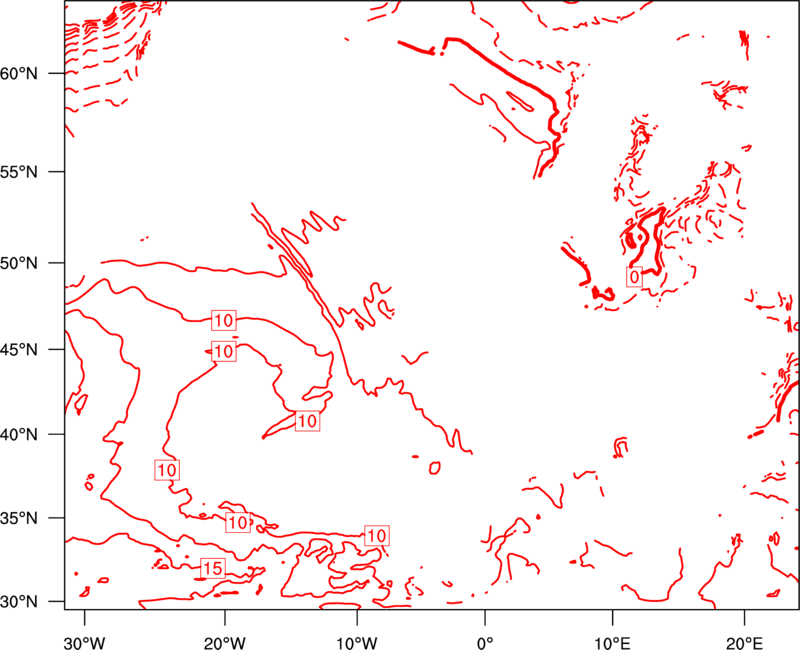Click the 10 label at the elongated loop's end
The height and width of the screenshot is (650, 800).
(308, 421)
